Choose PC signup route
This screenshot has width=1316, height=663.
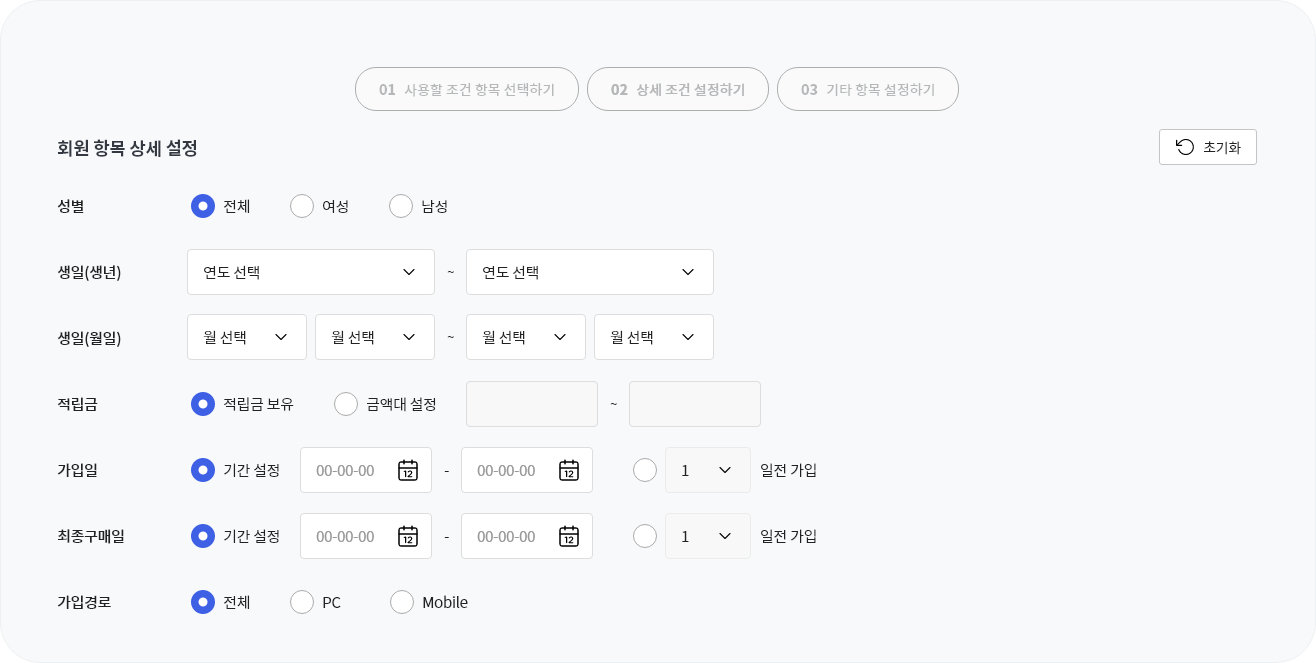[302, 602]
